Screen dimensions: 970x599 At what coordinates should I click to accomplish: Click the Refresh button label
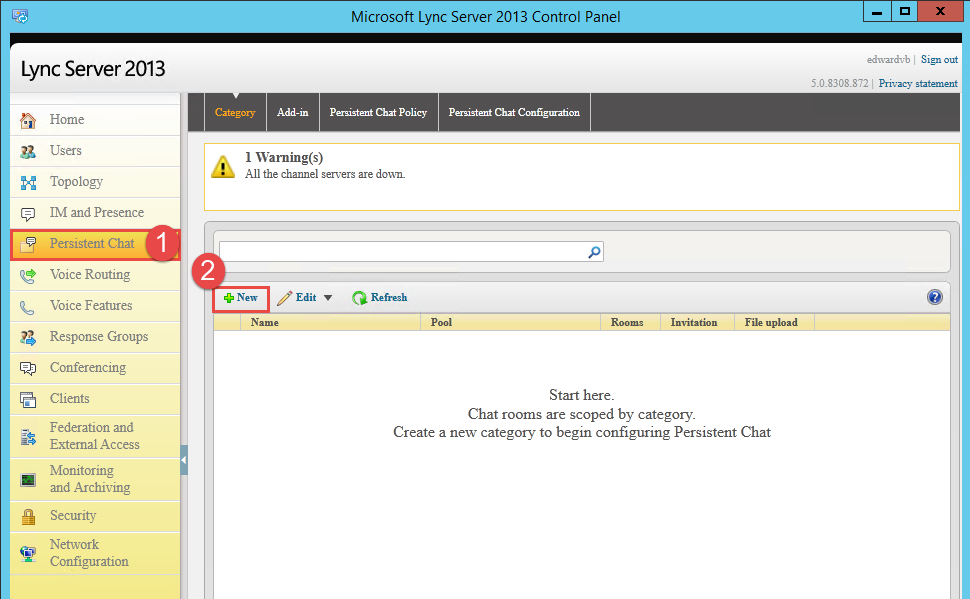tap(388, 298)
